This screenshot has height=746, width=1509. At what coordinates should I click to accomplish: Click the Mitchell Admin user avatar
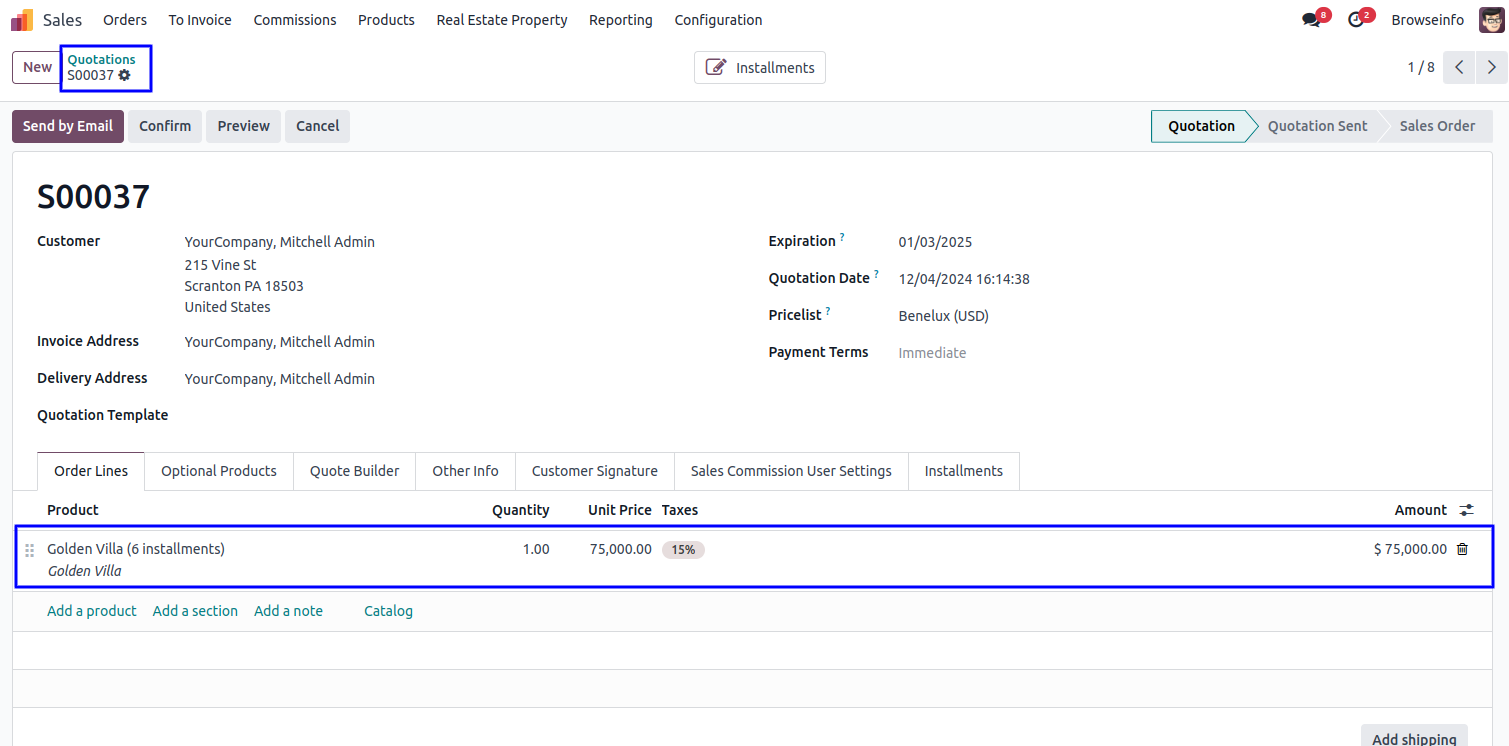[x=1491, y=20]
